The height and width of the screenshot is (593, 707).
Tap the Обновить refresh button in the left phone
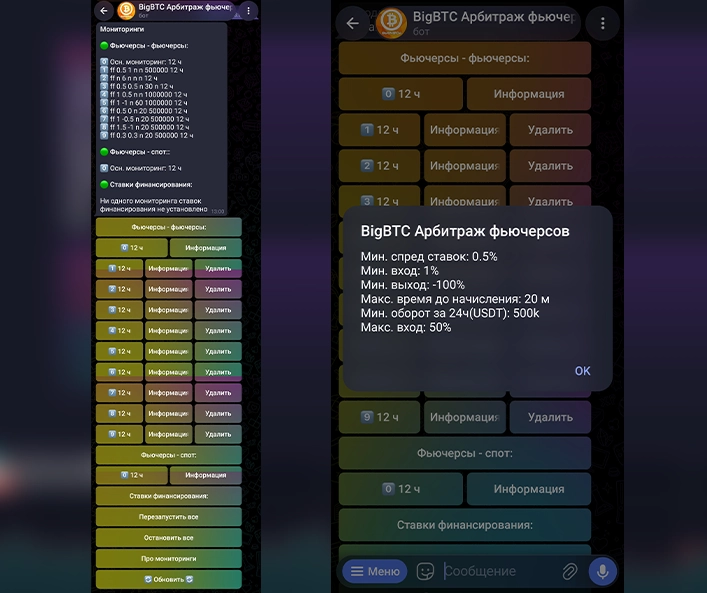169,579
